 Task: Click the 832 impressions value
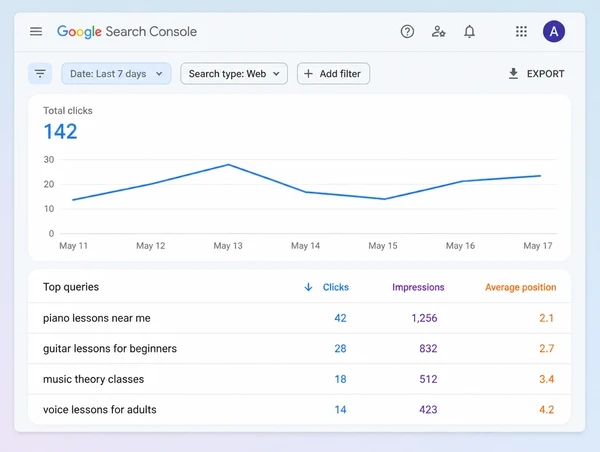click(428, 349)
